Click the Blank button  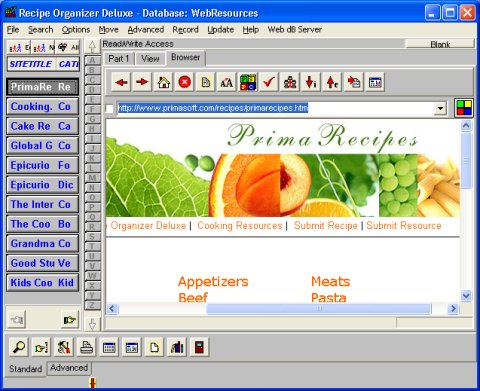[x=440, y=44]
